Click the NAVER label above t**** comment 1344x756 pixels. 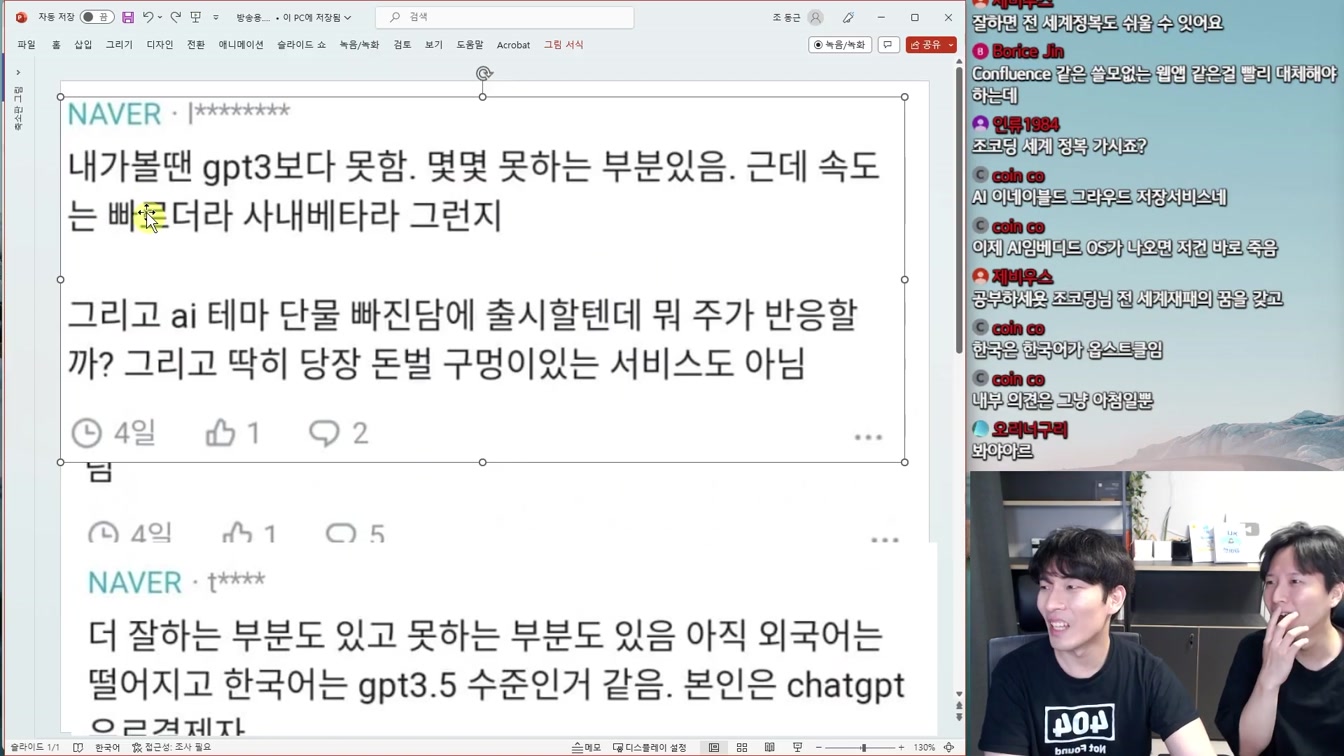135,582
